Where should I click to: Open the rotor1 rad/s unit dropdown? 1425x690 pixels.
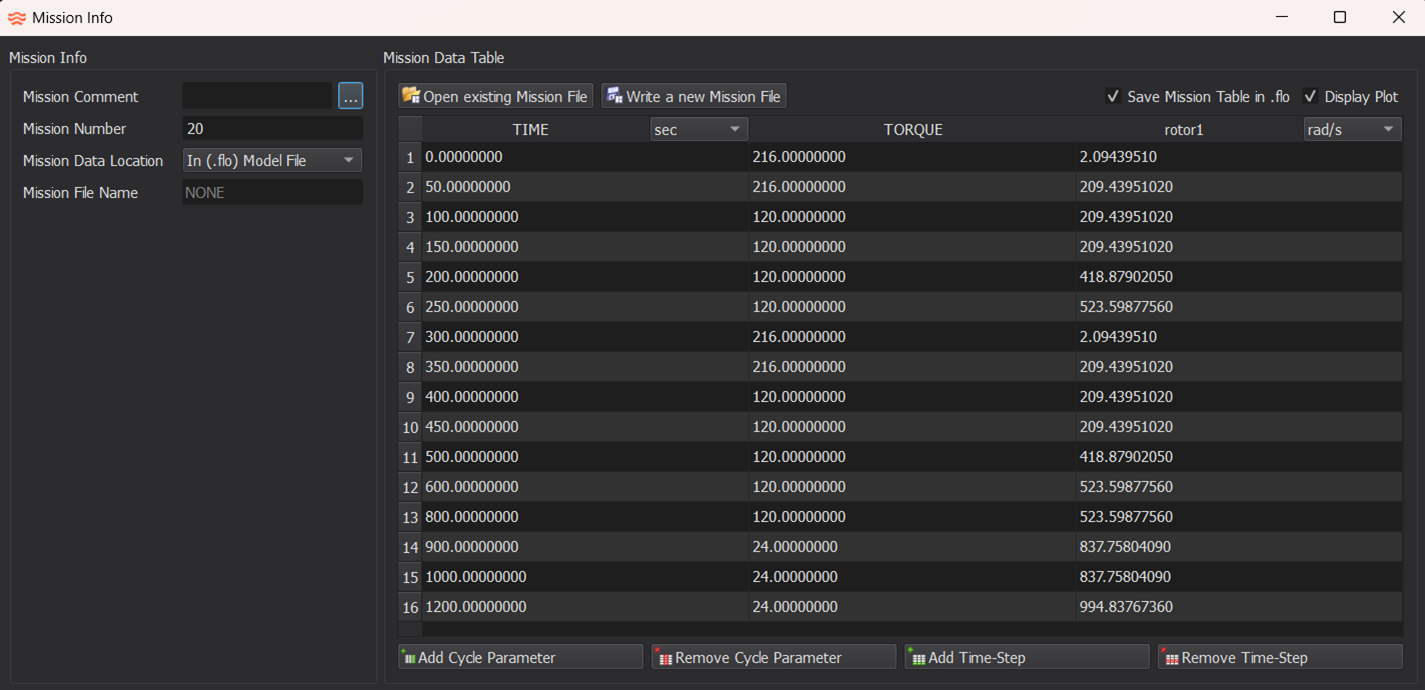point(1351,129)
